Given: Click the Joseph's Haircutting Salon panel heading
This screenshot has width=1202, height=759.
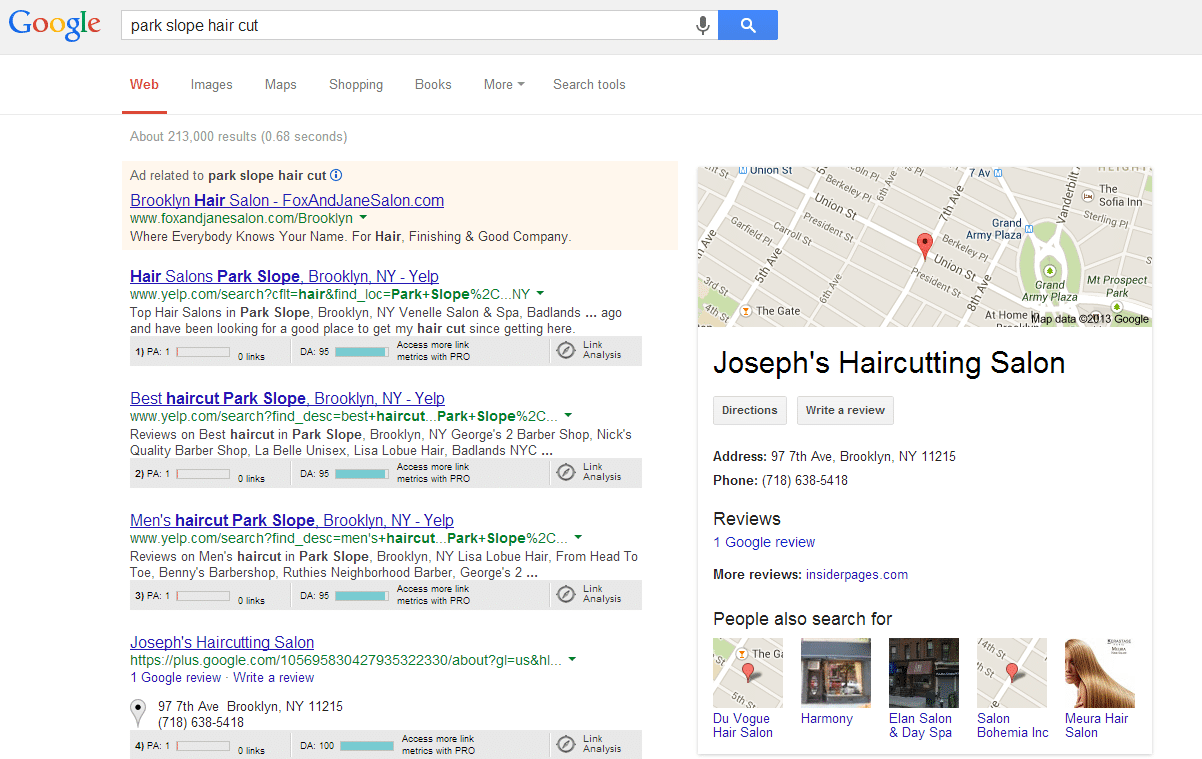Looking at the screenshot, I should click(889, 363).
